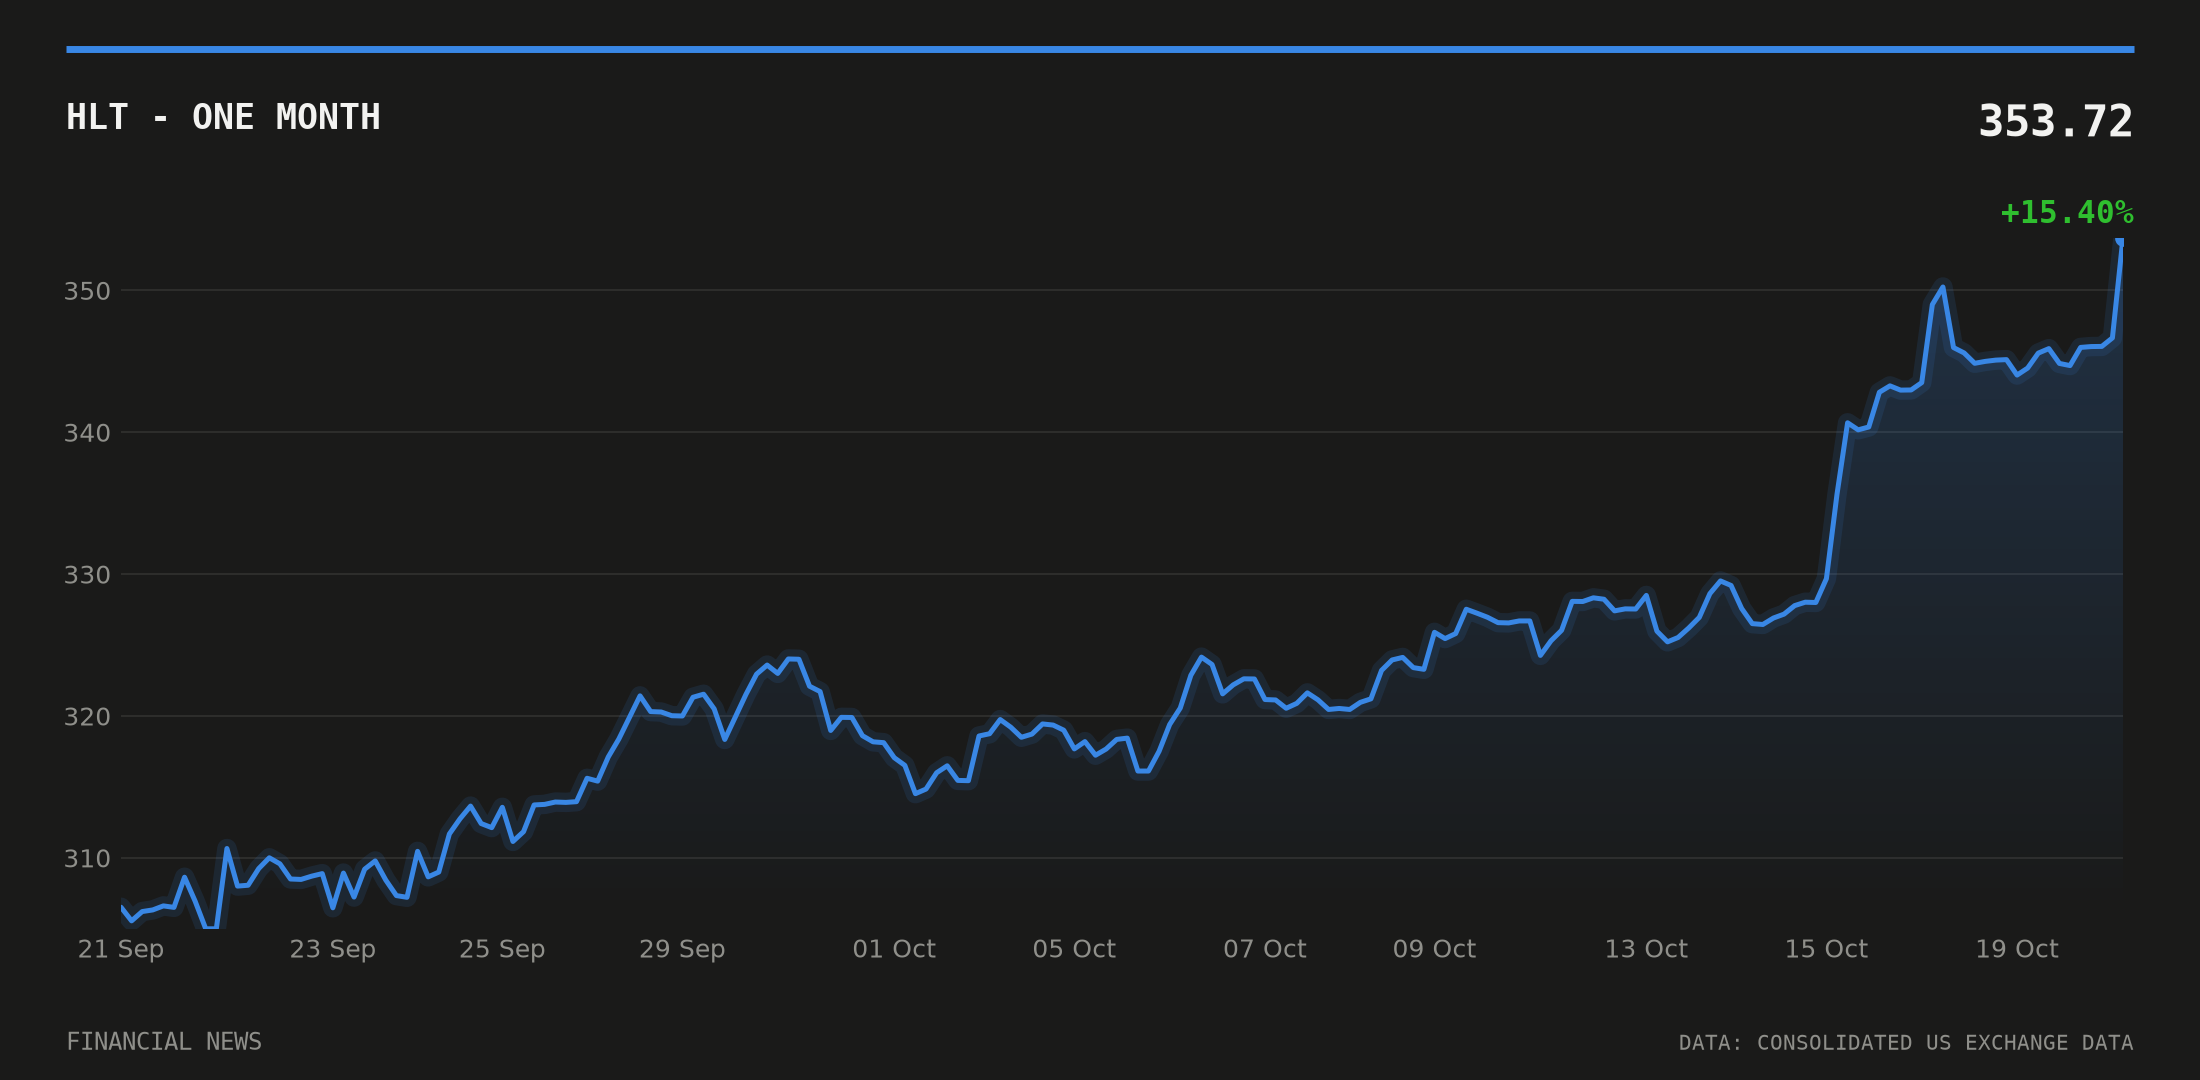Click the 21 Sep date label
Image resolution: width=2200 pixels, height=1080 pixels.
121,949
